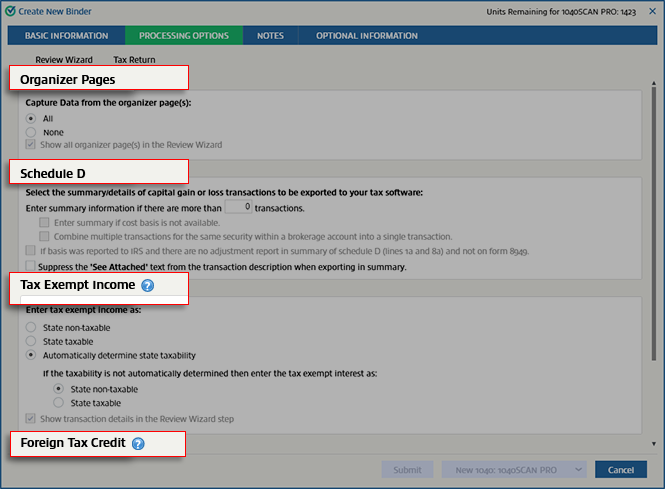The height and width of the screenshot is (489, 665).
Task: Choose 'Automatically determine state taxability' option
Action: pyautogui.click(x=32, y=355)
